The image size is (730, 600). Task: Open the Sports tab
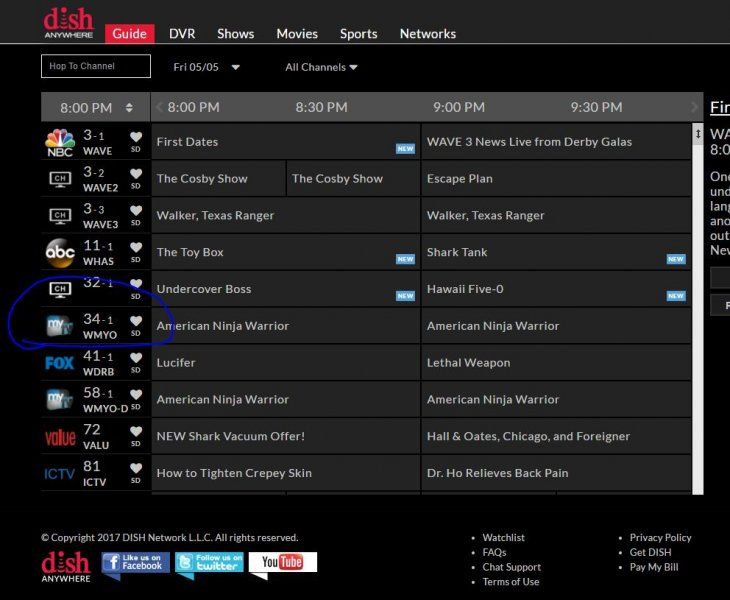[358, 34]
